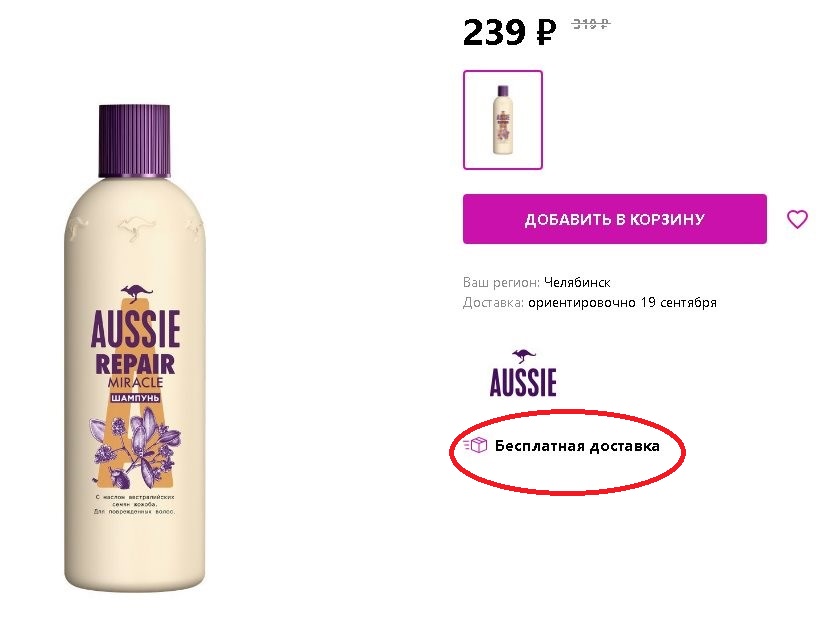Click the free delivery box icon

476,445
